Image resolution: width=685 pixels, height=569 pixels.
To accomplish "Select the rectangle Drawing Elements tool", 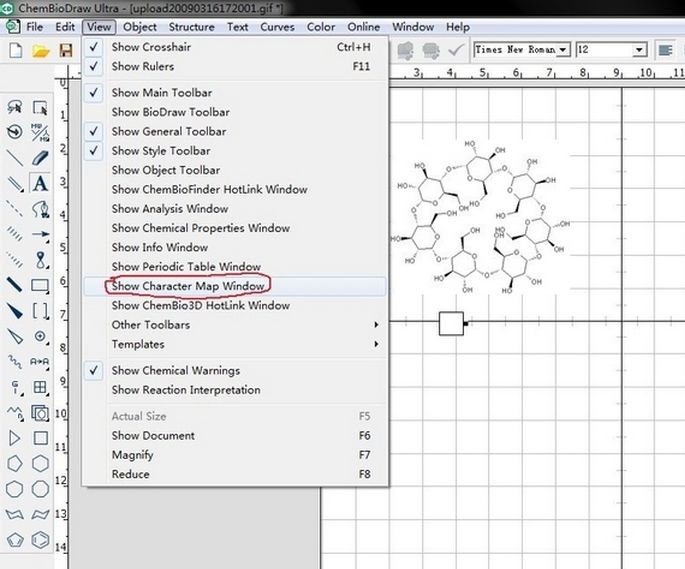I will (40, 285).
